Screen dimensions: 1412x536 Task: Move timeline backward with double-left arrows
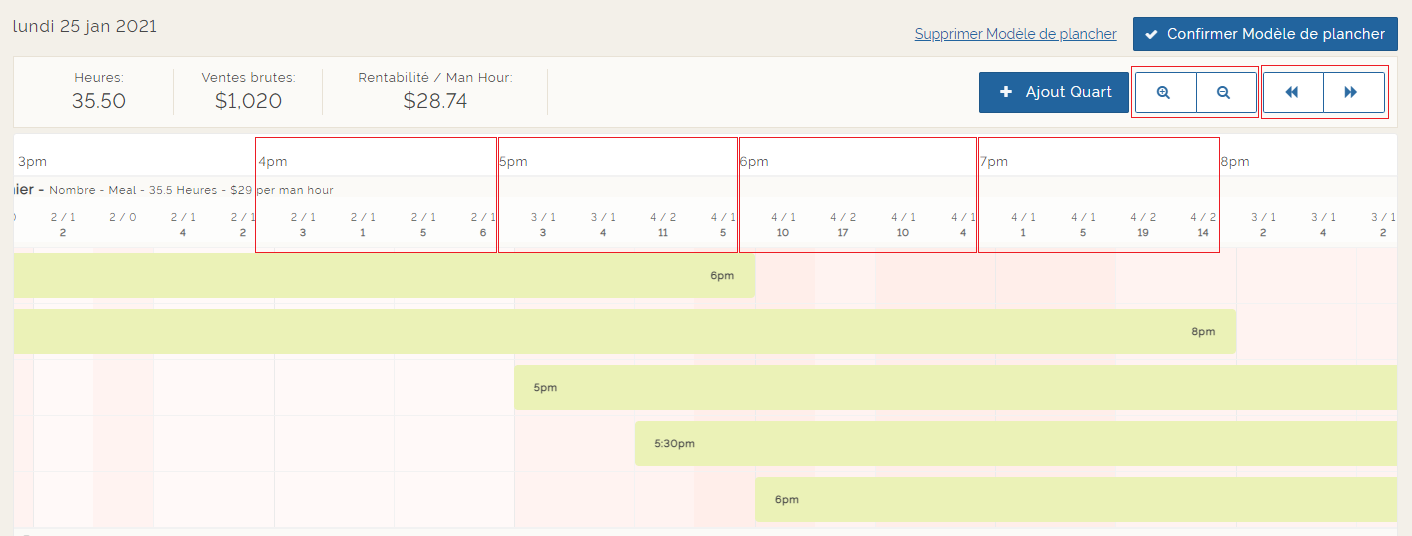click(x=1292, y=92)
